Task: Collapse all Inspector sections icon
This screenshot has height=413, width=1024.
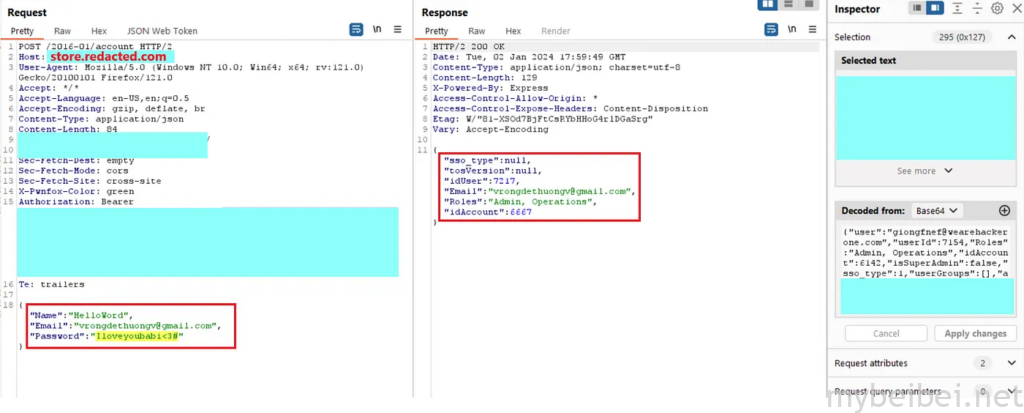Action: [x=978, y=8]
